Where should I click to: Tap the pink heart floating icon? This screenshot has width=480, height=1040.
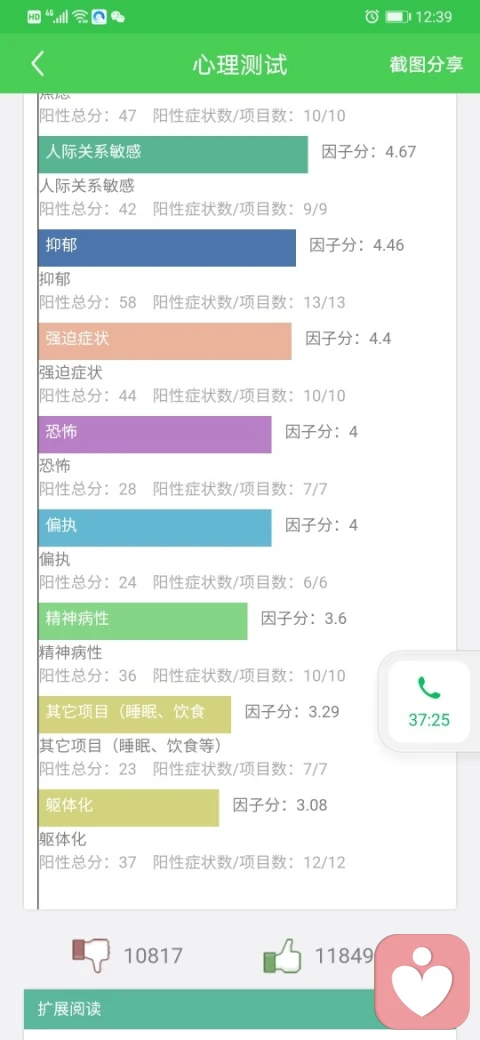coord(422,982)
